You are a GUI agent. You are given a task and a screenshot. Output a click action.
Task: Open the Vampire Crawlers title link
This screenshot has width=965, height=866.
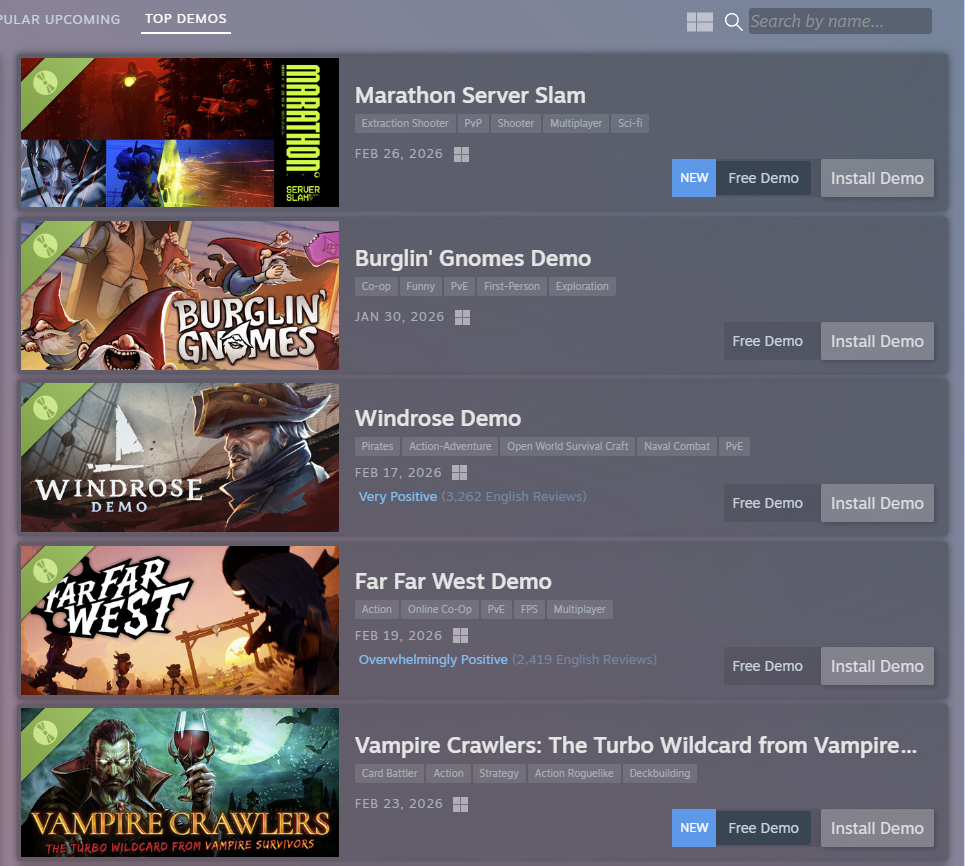pos(636,745)
